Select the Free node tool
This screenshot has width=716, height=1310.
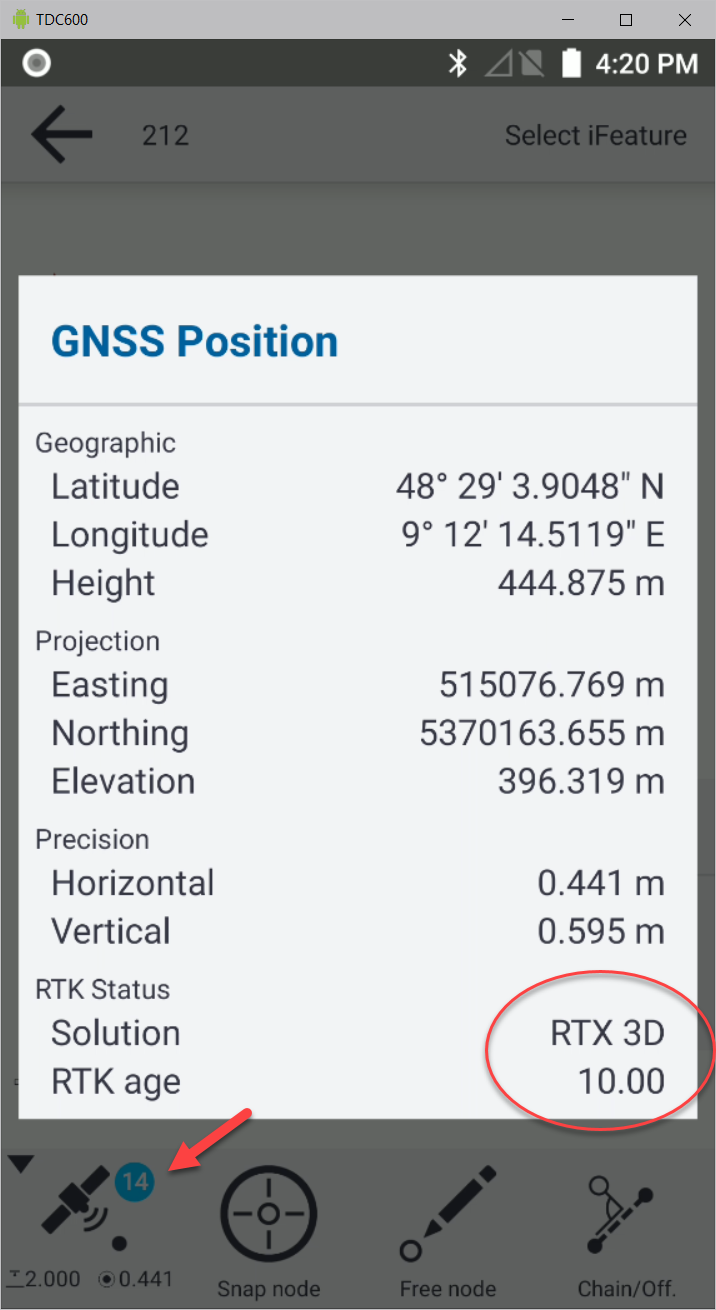tap(447, 1213)
